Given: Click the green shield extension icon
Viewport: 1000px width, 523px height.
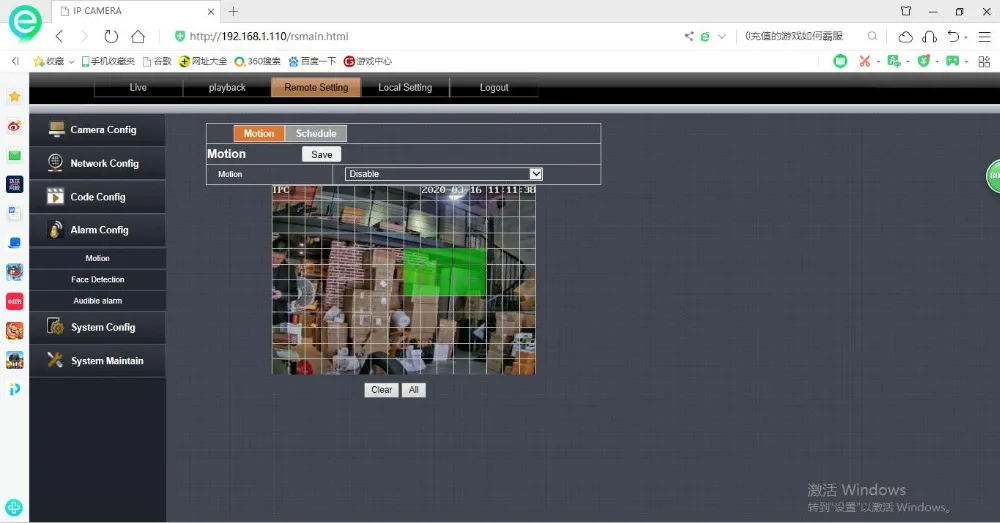Looking at the screenshot, I should pyautogui.click(x=923, y=61).
